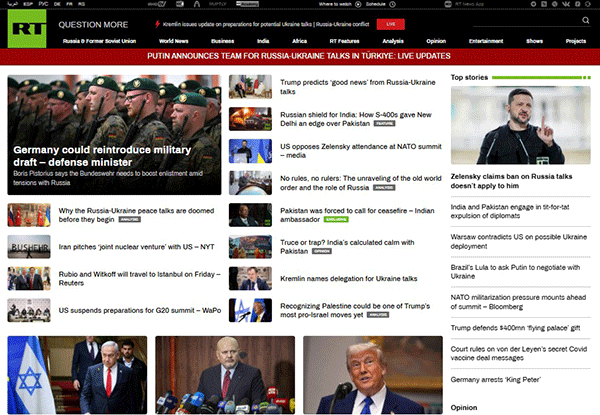Screen dimensions: 600x415
Task: Open the VK social media icon
Action: (566, 4)
